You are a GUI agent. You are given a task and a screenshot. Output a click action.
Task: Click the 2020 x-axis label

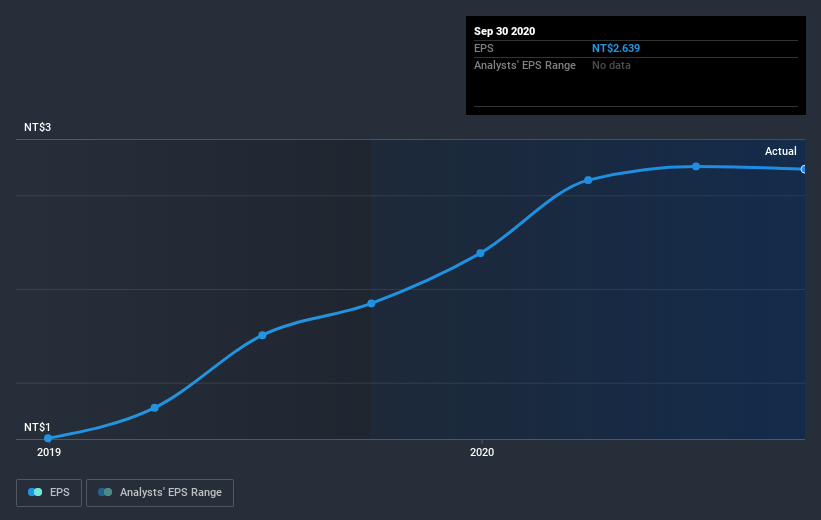(482, 452)
